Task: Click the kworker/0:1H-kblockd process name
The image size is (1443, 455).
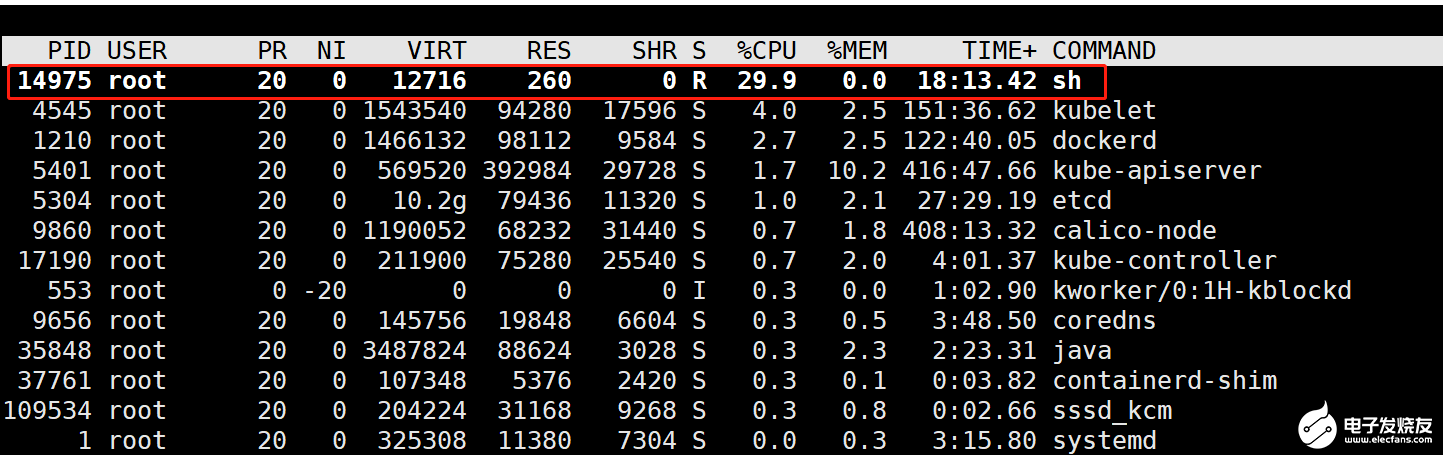Action: pyautogui.click(x=1202, y=291)
